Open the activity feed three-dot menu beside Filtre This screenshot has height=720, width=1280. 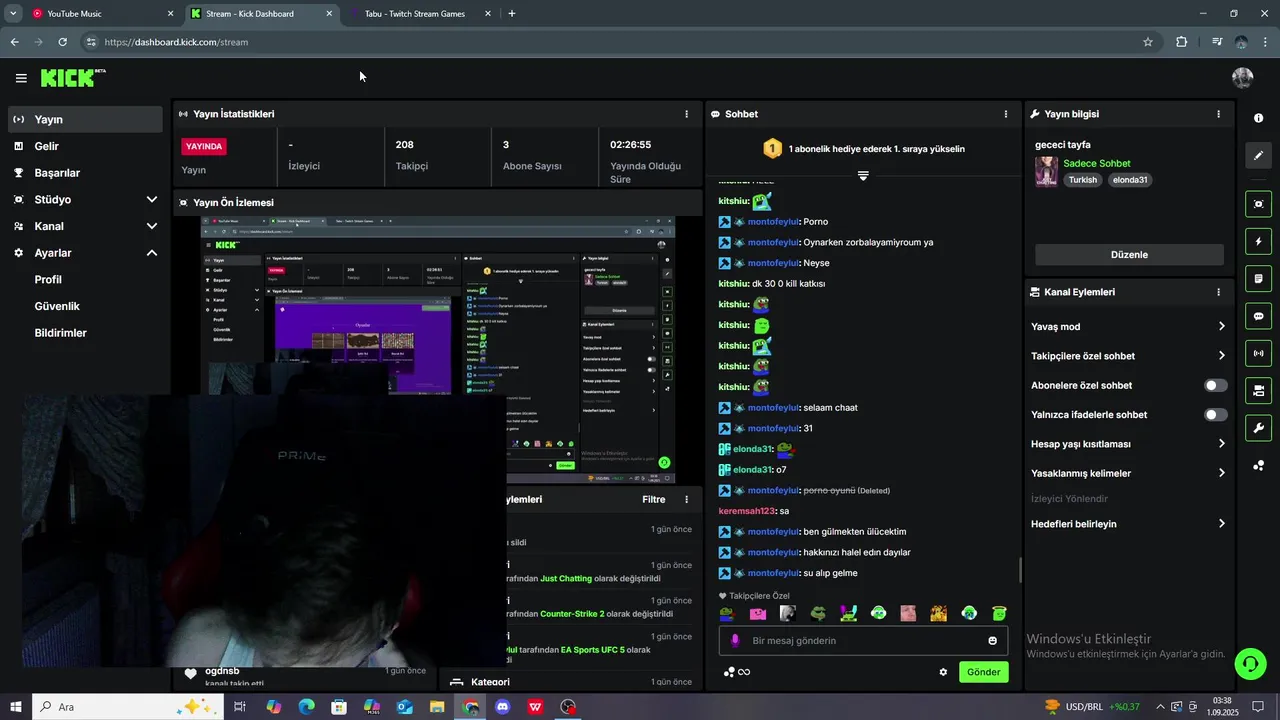click(x=686, y=499)
